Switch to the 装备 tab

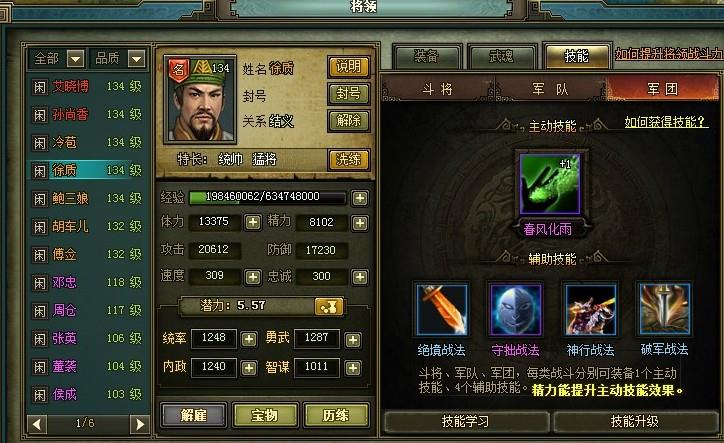point(427,57)
